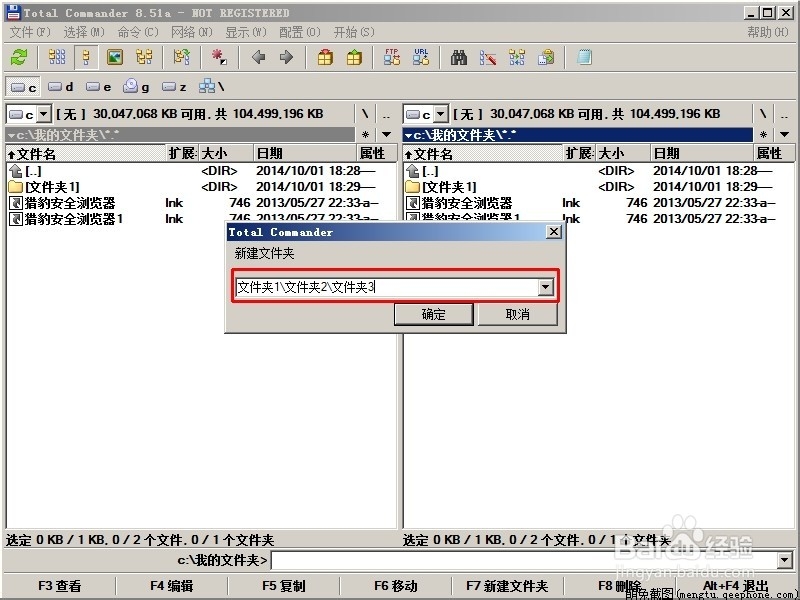
Task: Click the red star custom-filter toolbar icon
Action: tap(219, 57)
